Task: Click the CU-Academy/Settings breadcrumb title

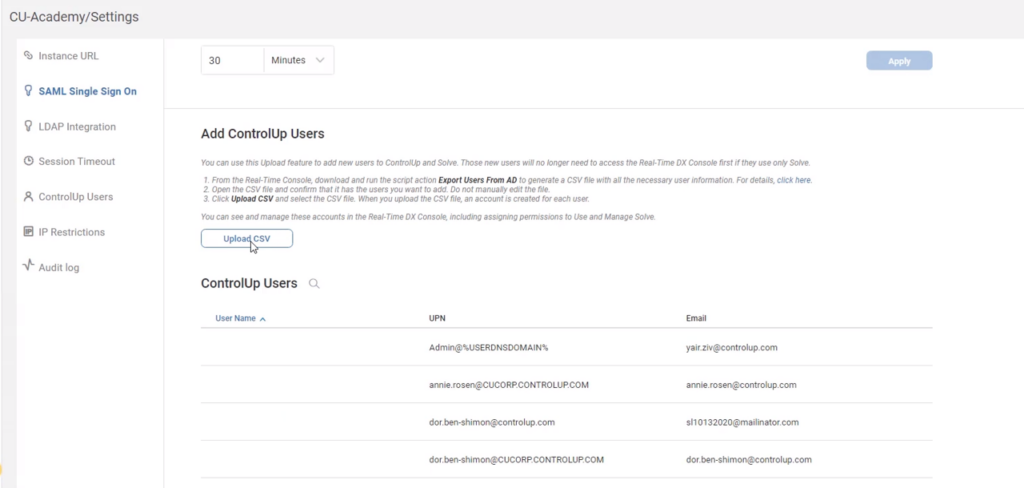Action: point(74,17)
